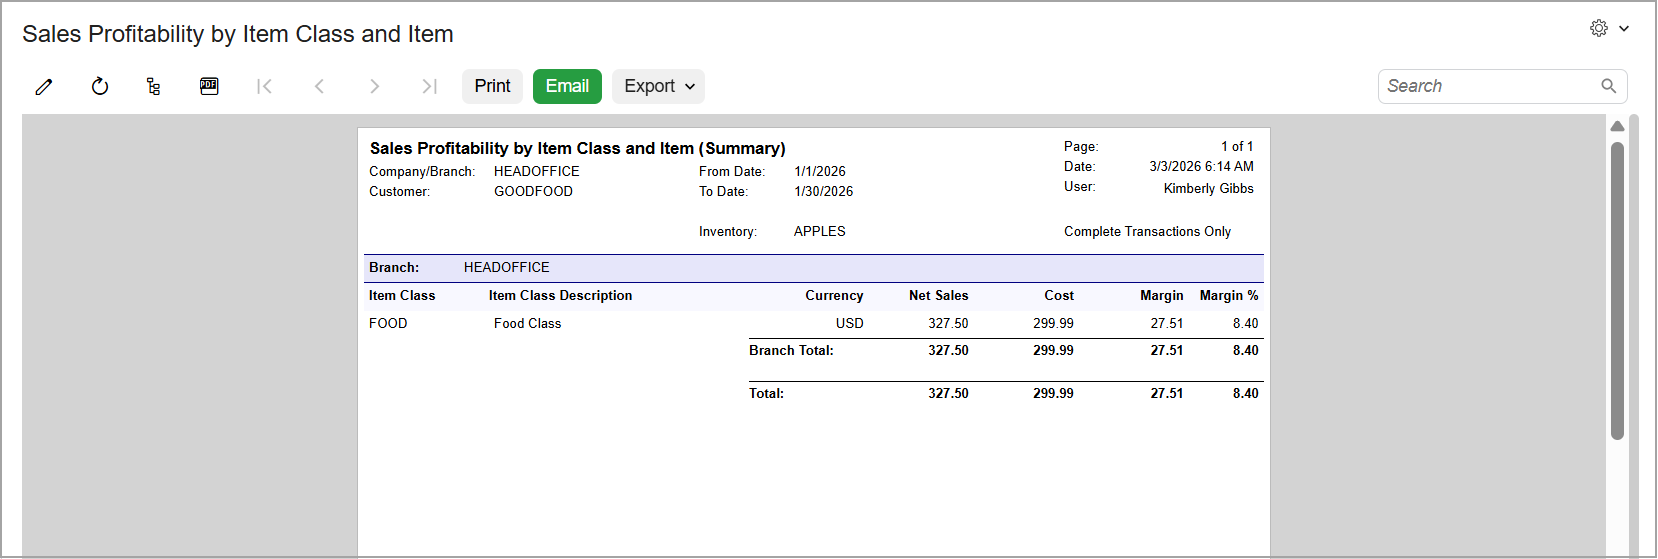Click the magnifier search icon
Screen dimensions: 1658x559
(1608, 86)
